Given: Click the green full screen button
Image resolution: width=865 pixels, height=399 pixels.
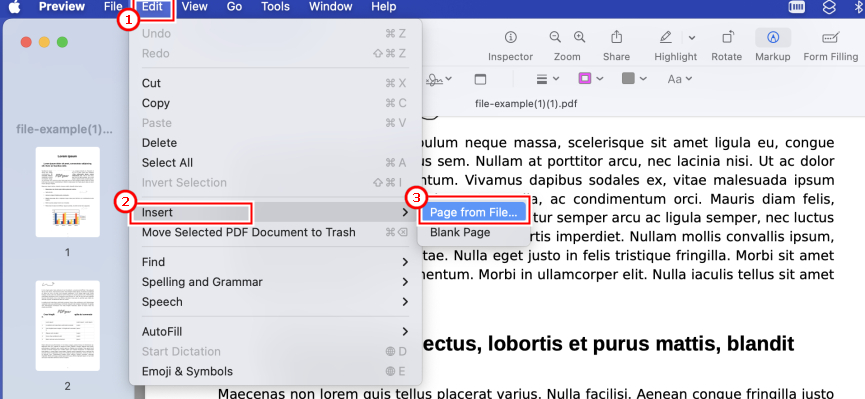Looking at the screenshot, I should 62,42.
